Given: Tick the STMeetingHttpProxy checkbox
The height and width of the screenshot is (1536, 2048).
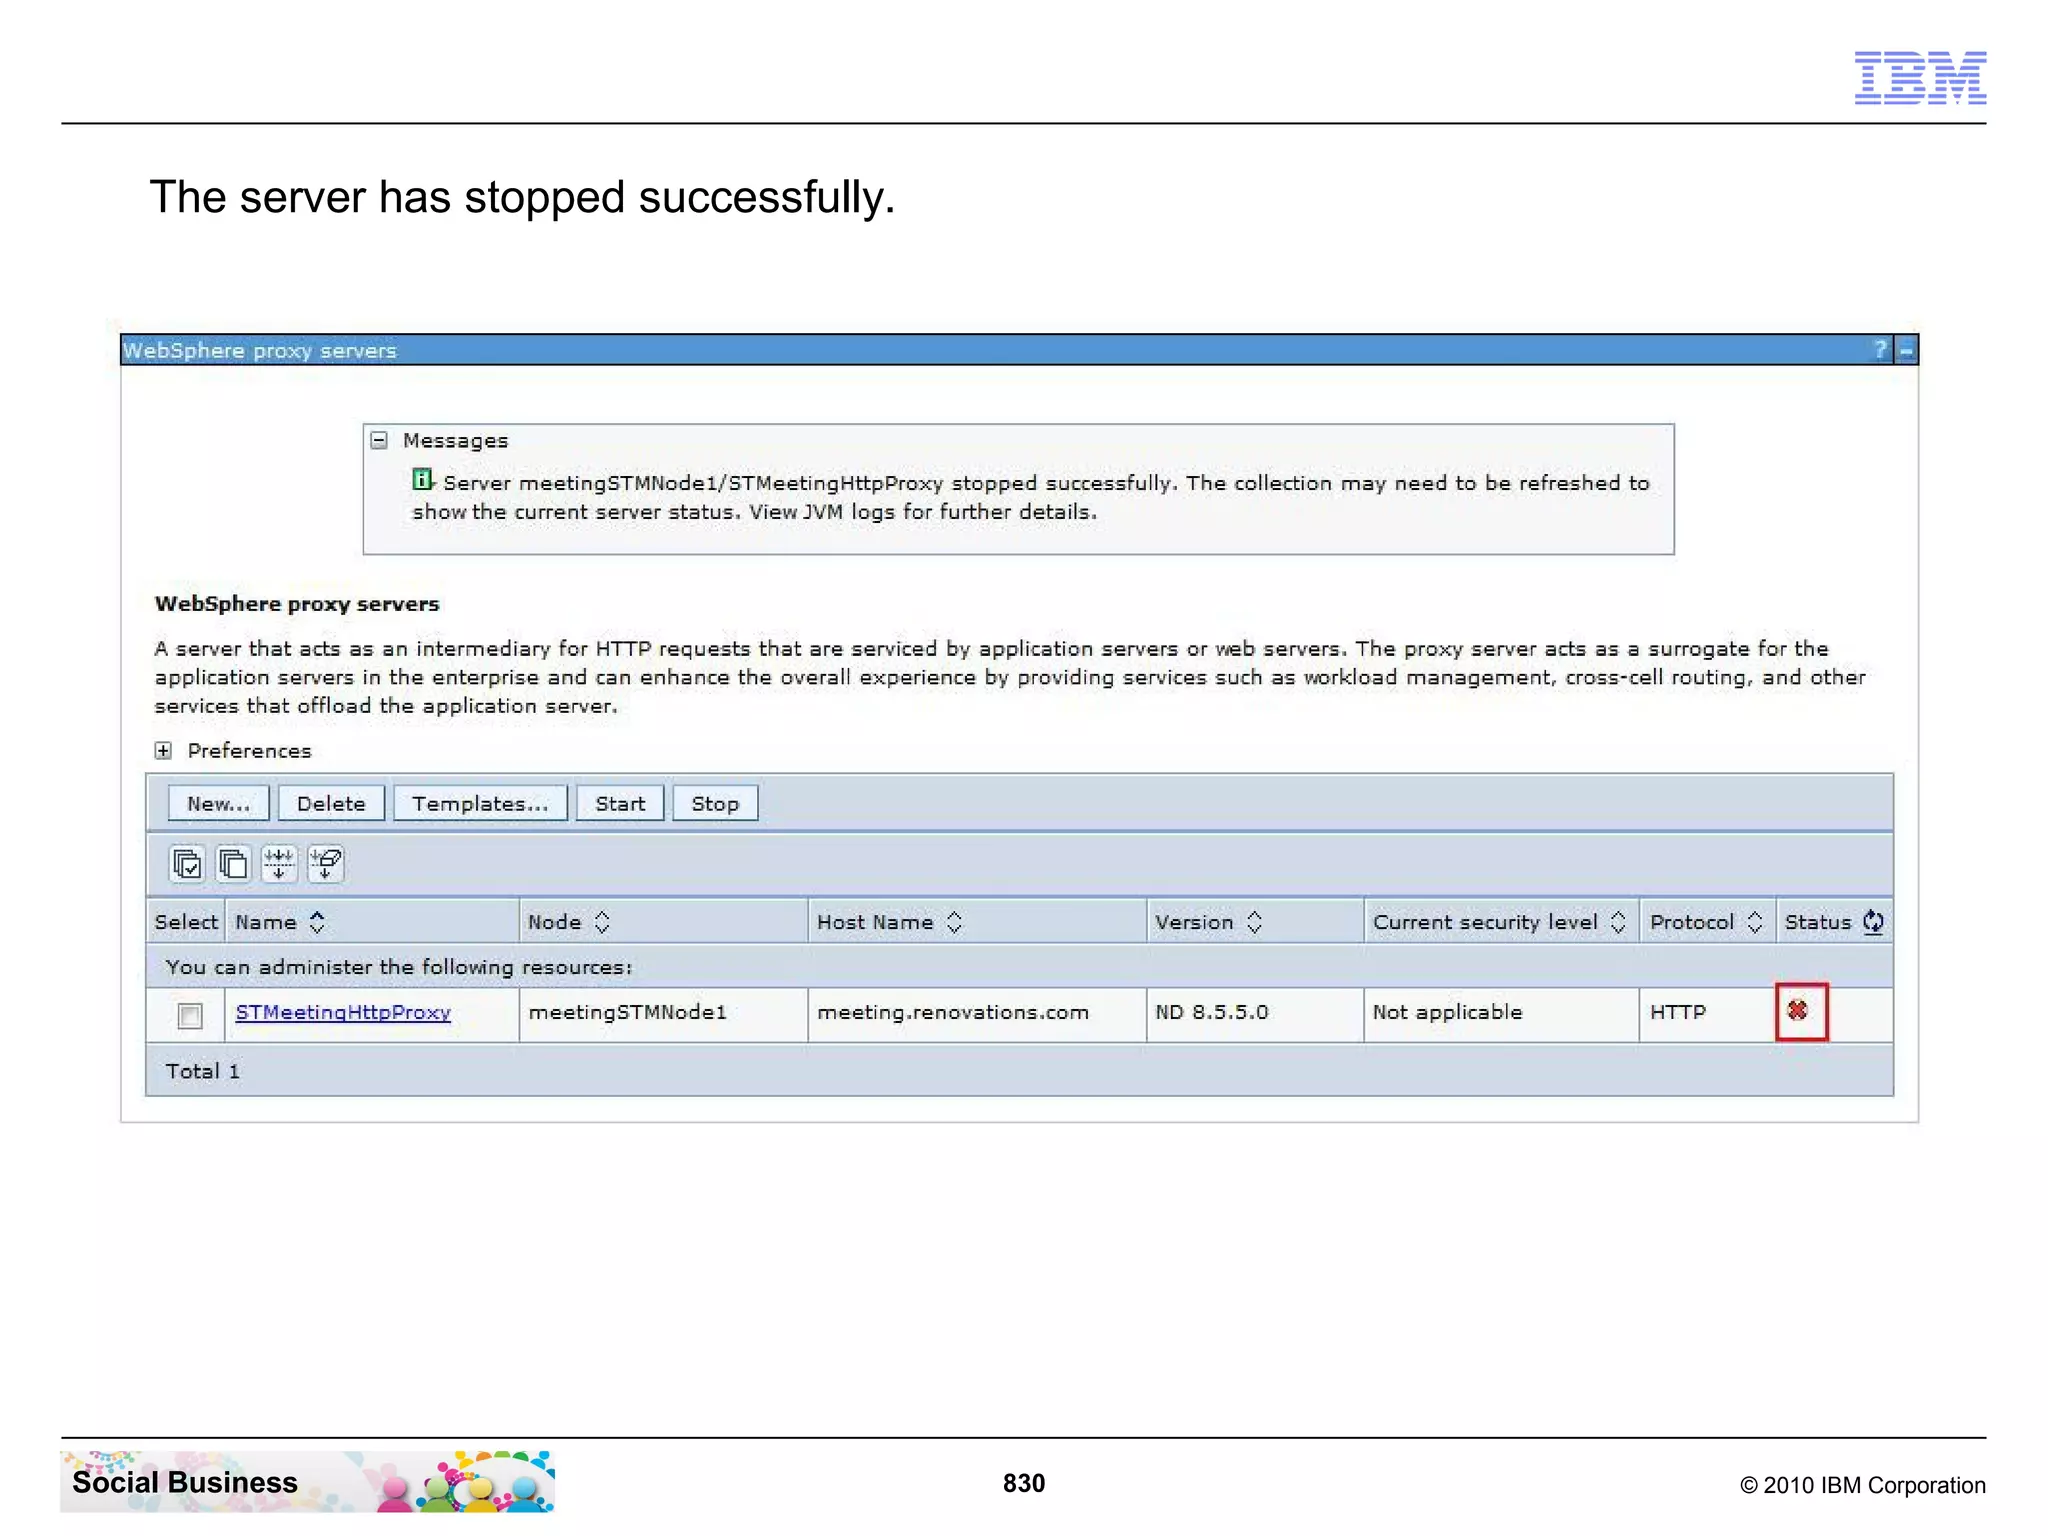Looking at the screenshot, I should point(190,1016).
